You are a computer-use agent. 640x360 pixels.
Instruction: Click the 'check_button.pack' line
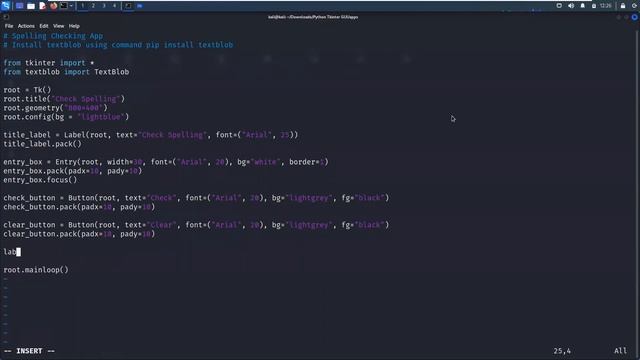coord(79,207)
